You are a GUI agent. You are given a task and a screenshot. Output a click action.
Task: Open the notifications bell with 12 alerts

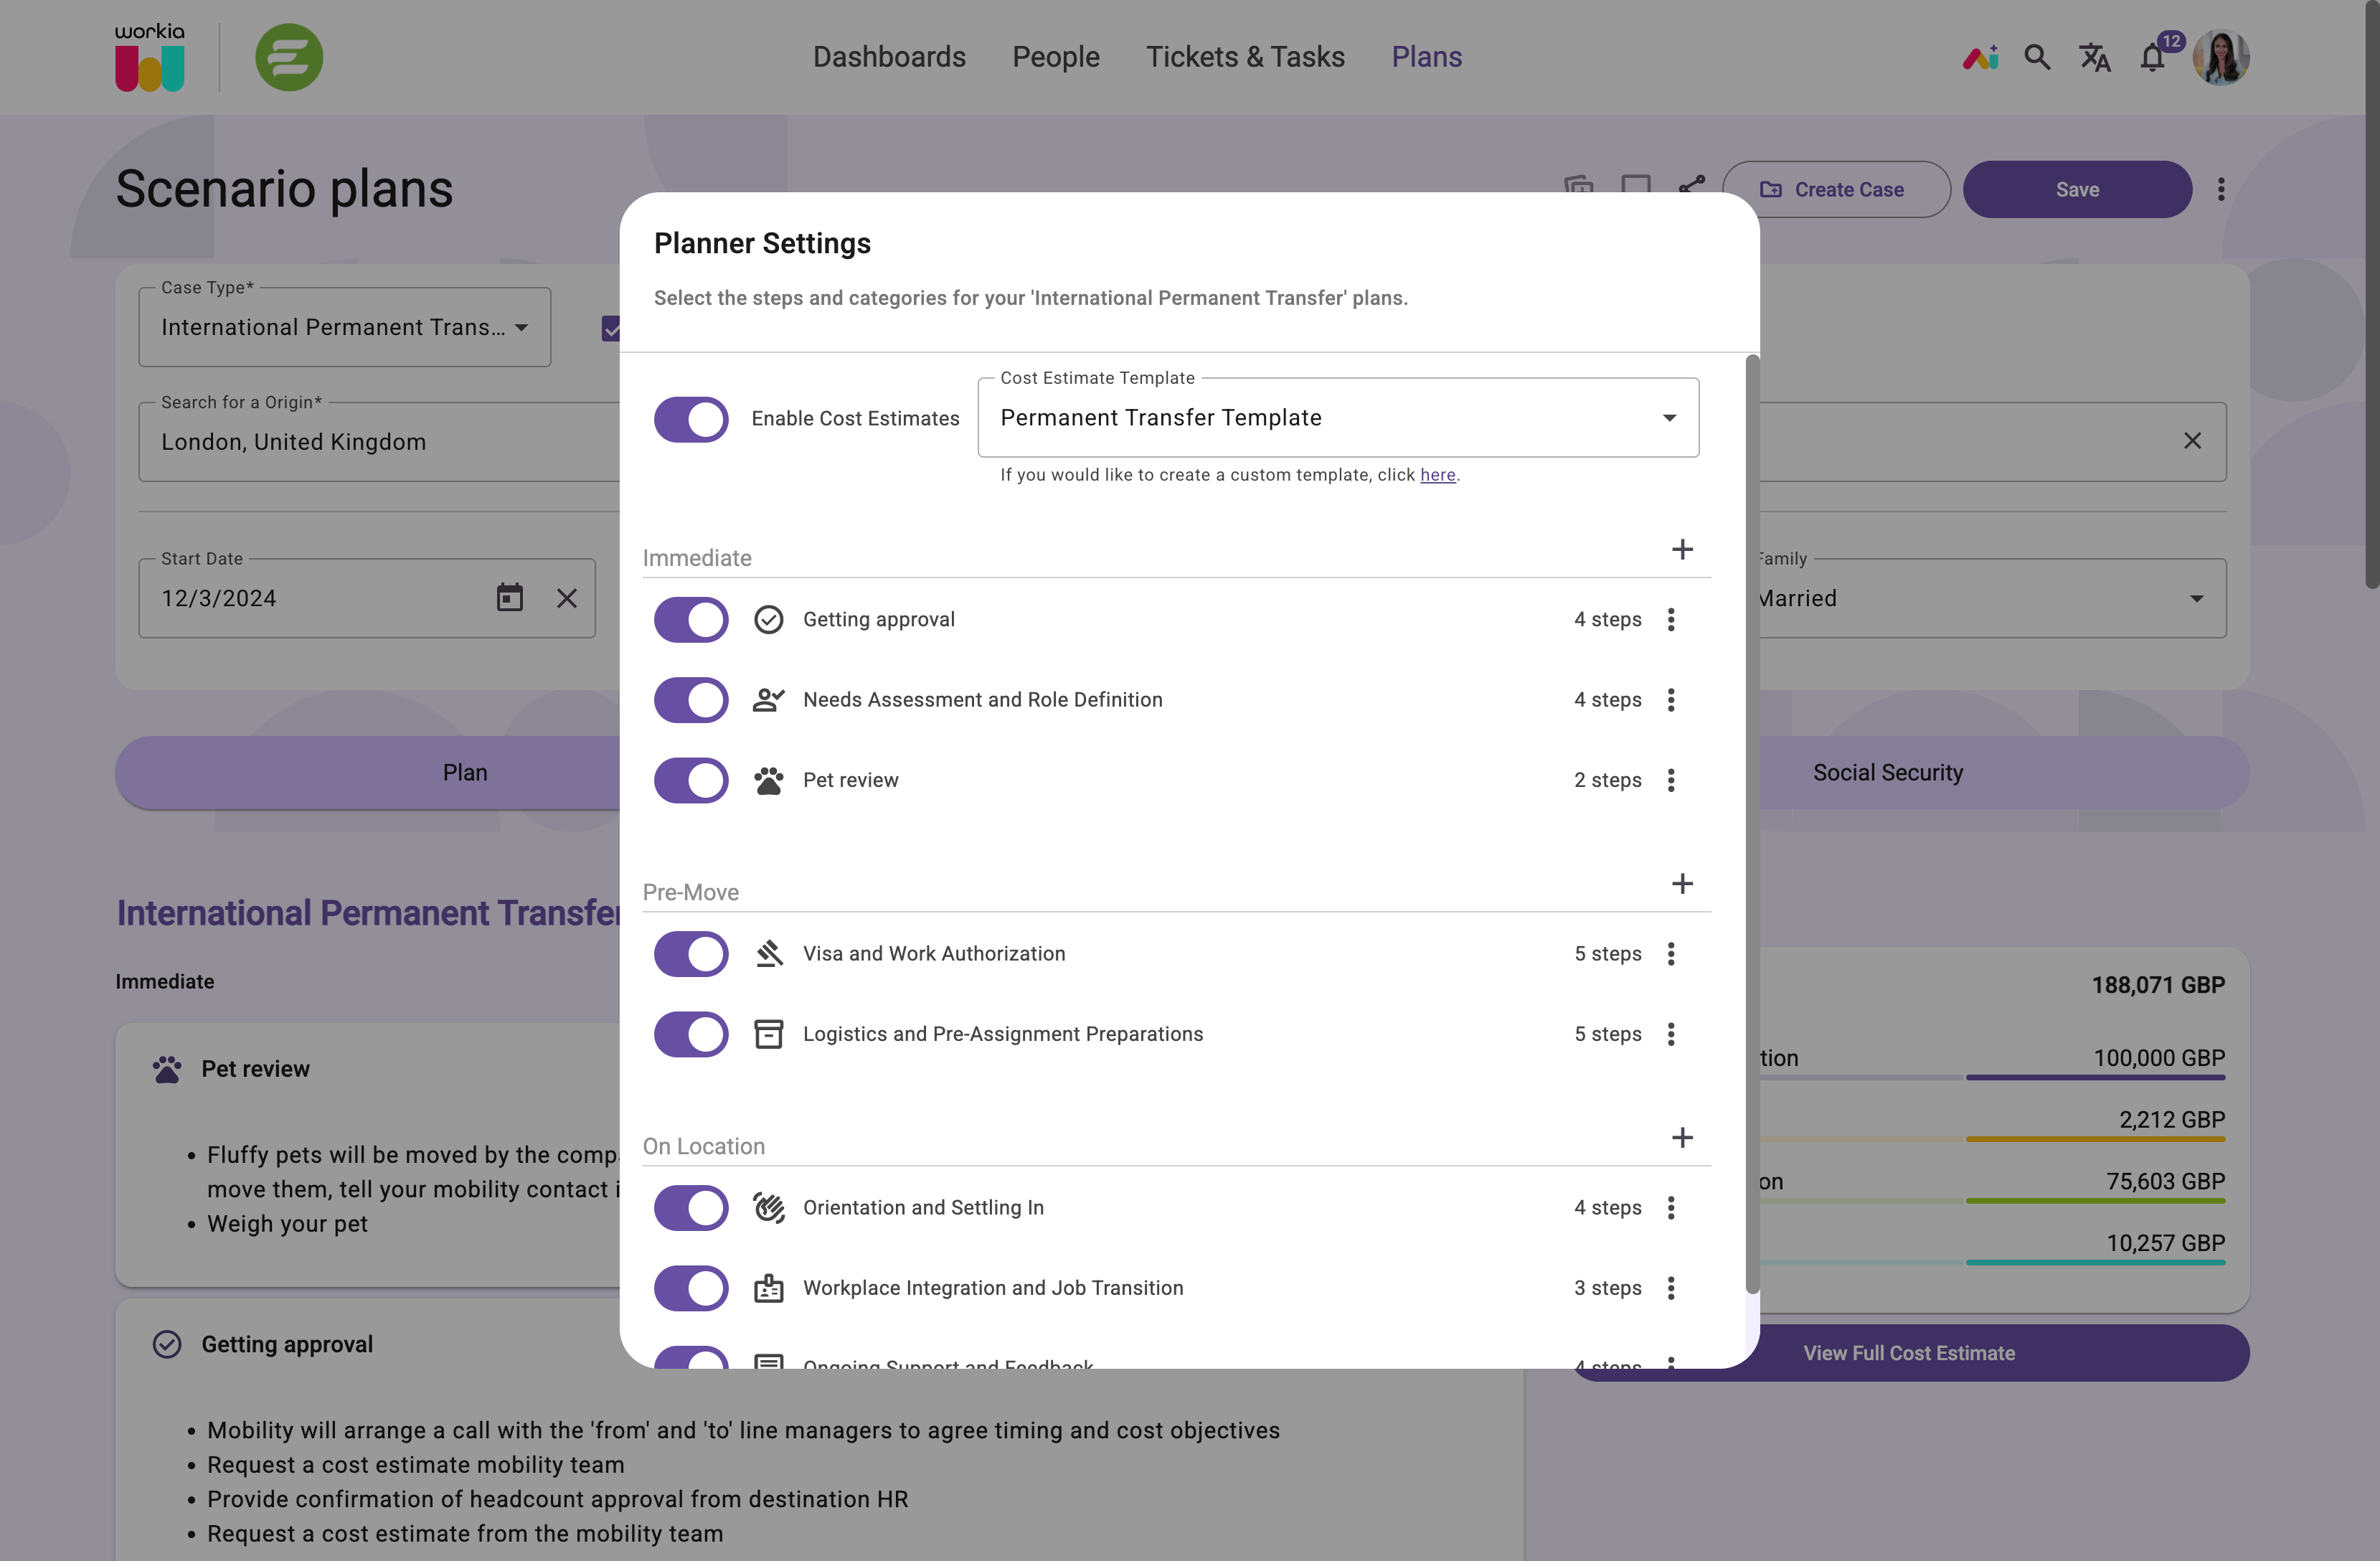[2152, 57]
